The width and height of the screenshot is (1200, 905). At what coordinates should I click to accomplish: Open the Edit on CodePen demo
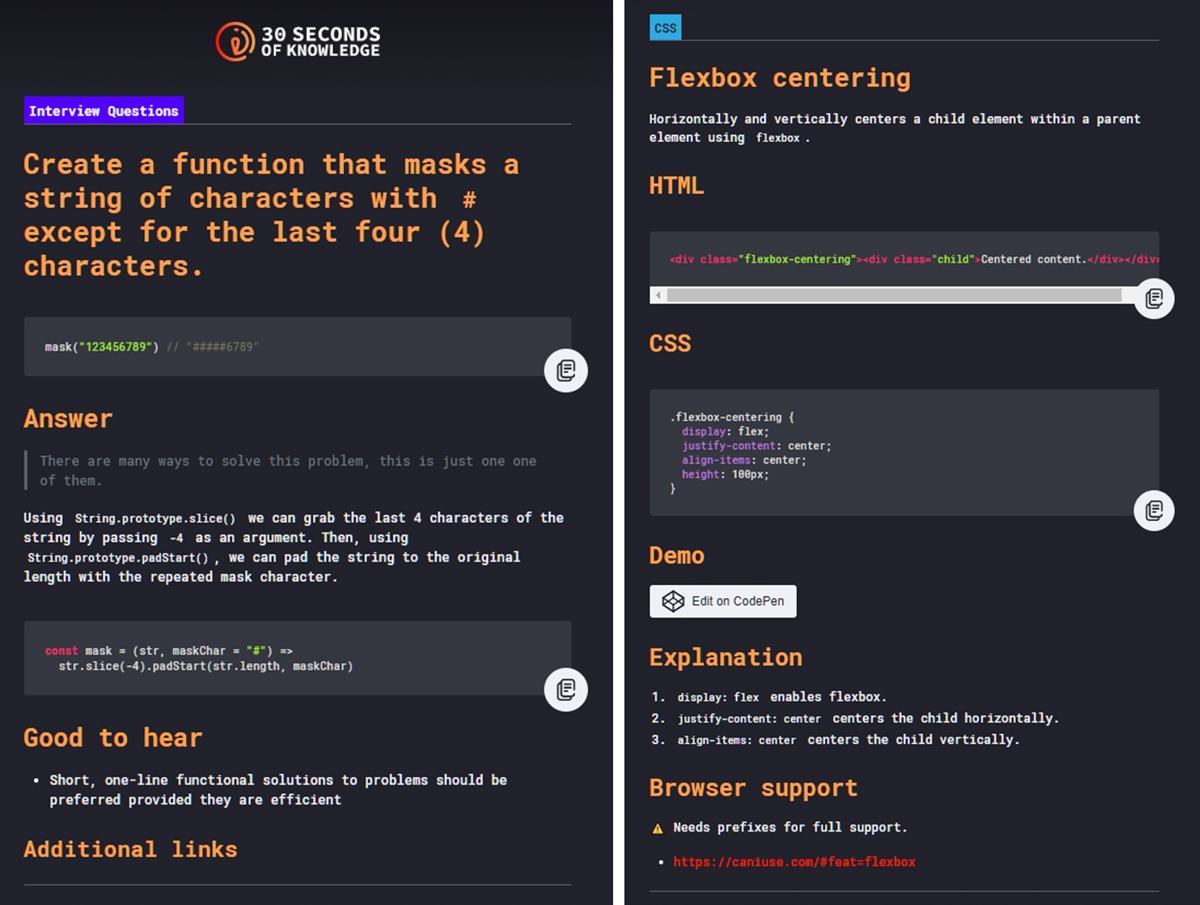point(723,601)
